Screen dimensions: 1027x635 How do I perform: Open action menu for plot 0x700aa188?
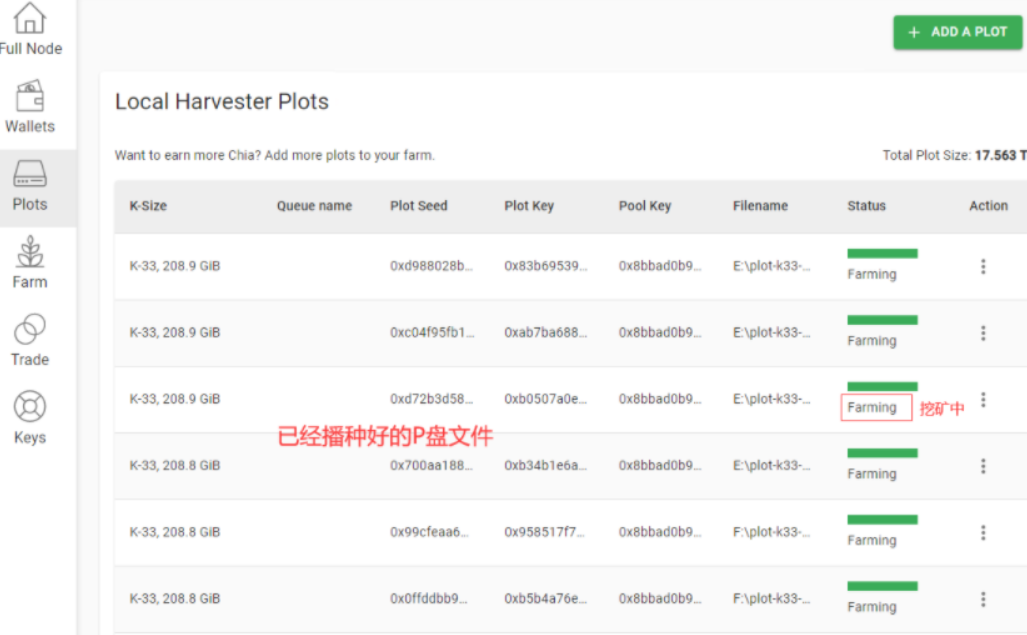click(x=983, y=466)
